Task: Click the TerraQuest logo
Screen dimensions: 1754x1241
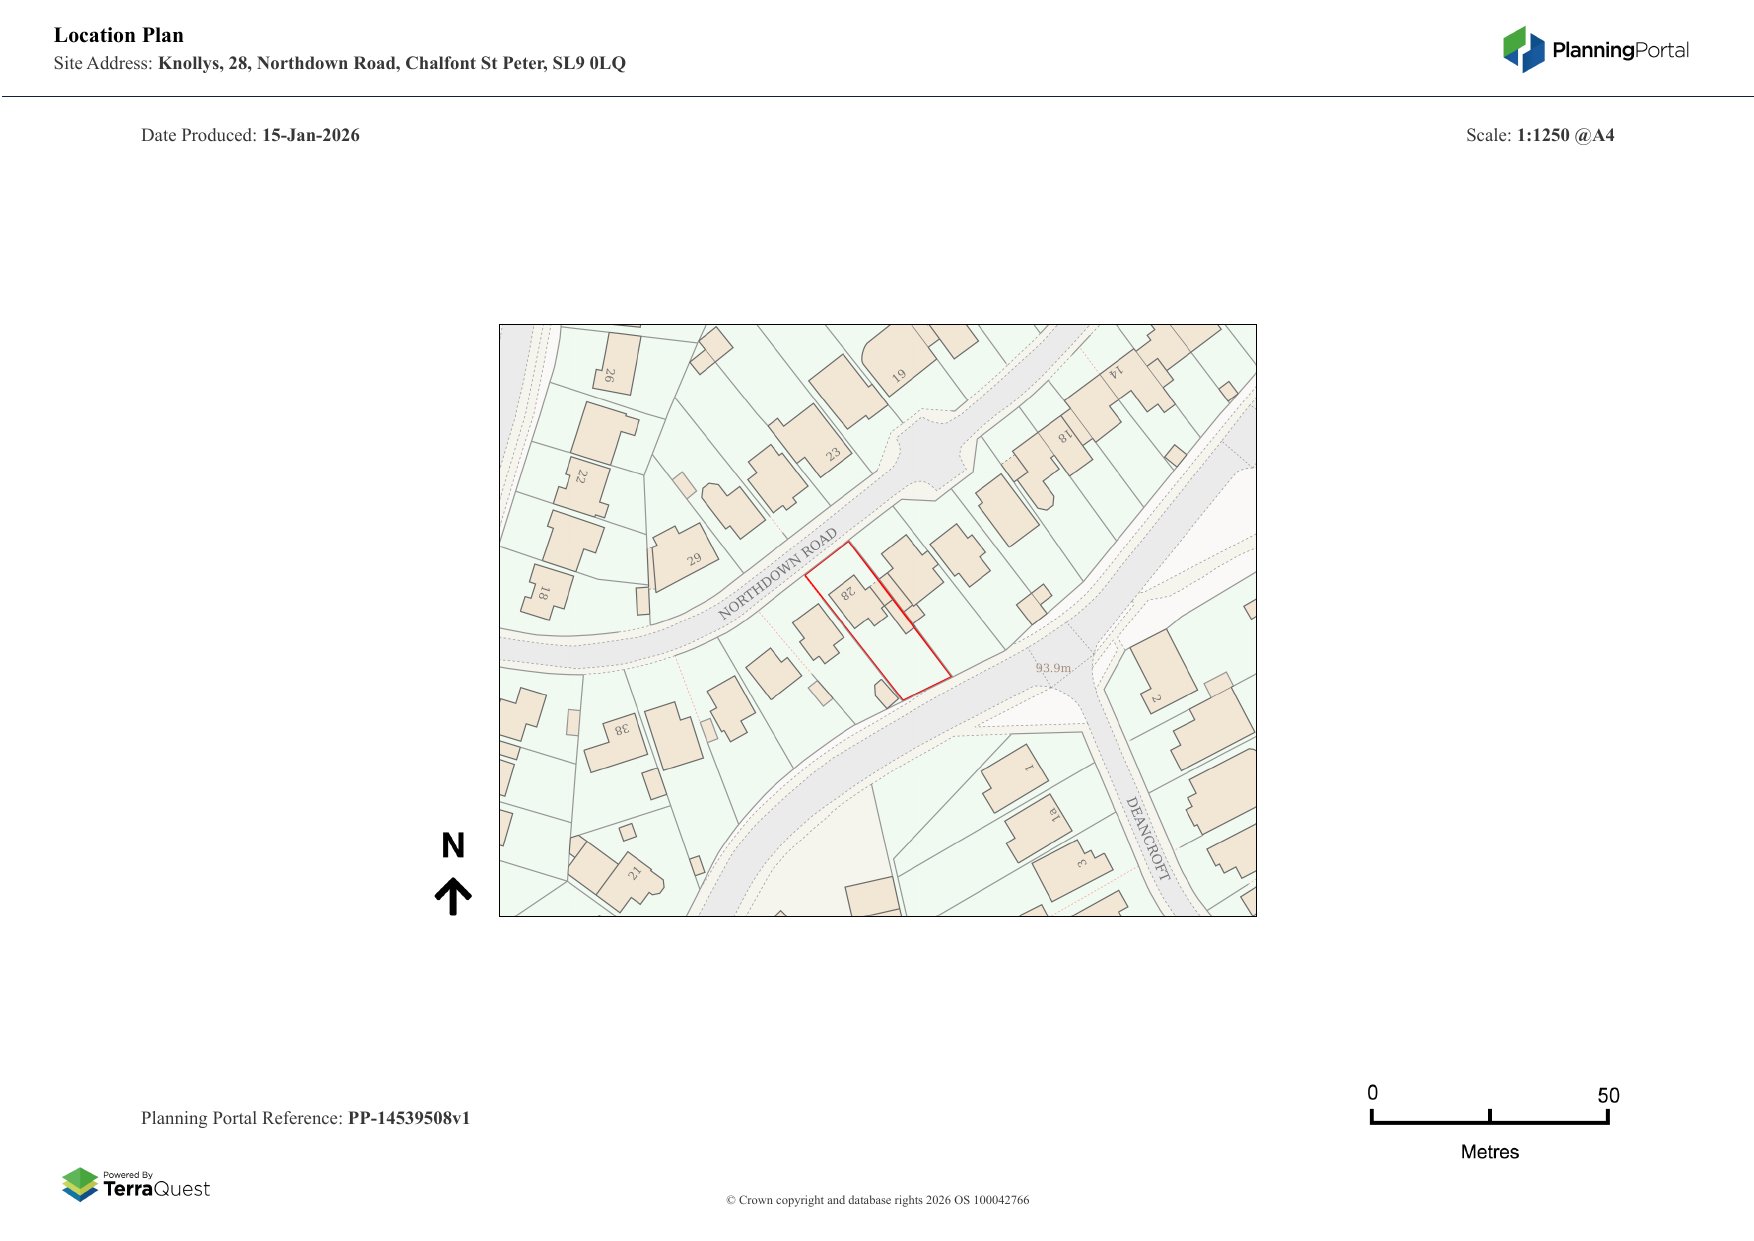Action: coord(136,1184)
